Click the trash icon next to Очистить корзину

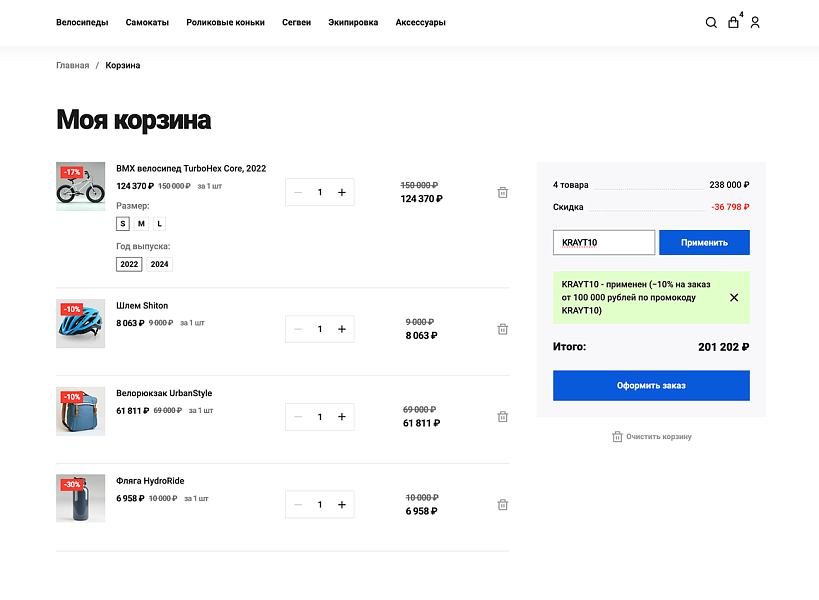coord(617,436)
